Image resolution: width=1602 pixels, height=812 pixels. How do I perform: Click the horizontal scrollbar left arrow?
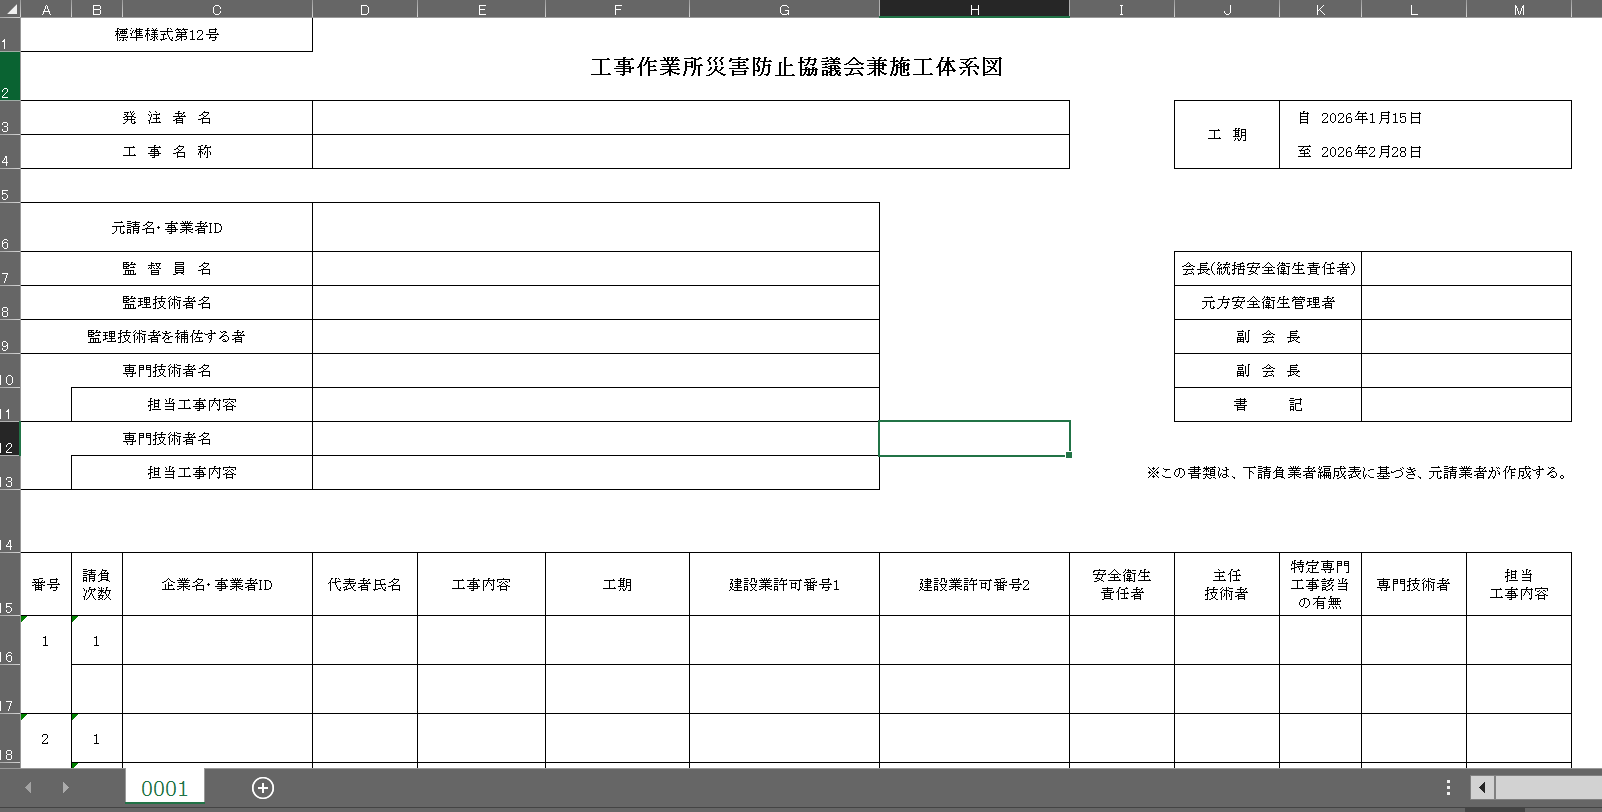coord(1482,788)
